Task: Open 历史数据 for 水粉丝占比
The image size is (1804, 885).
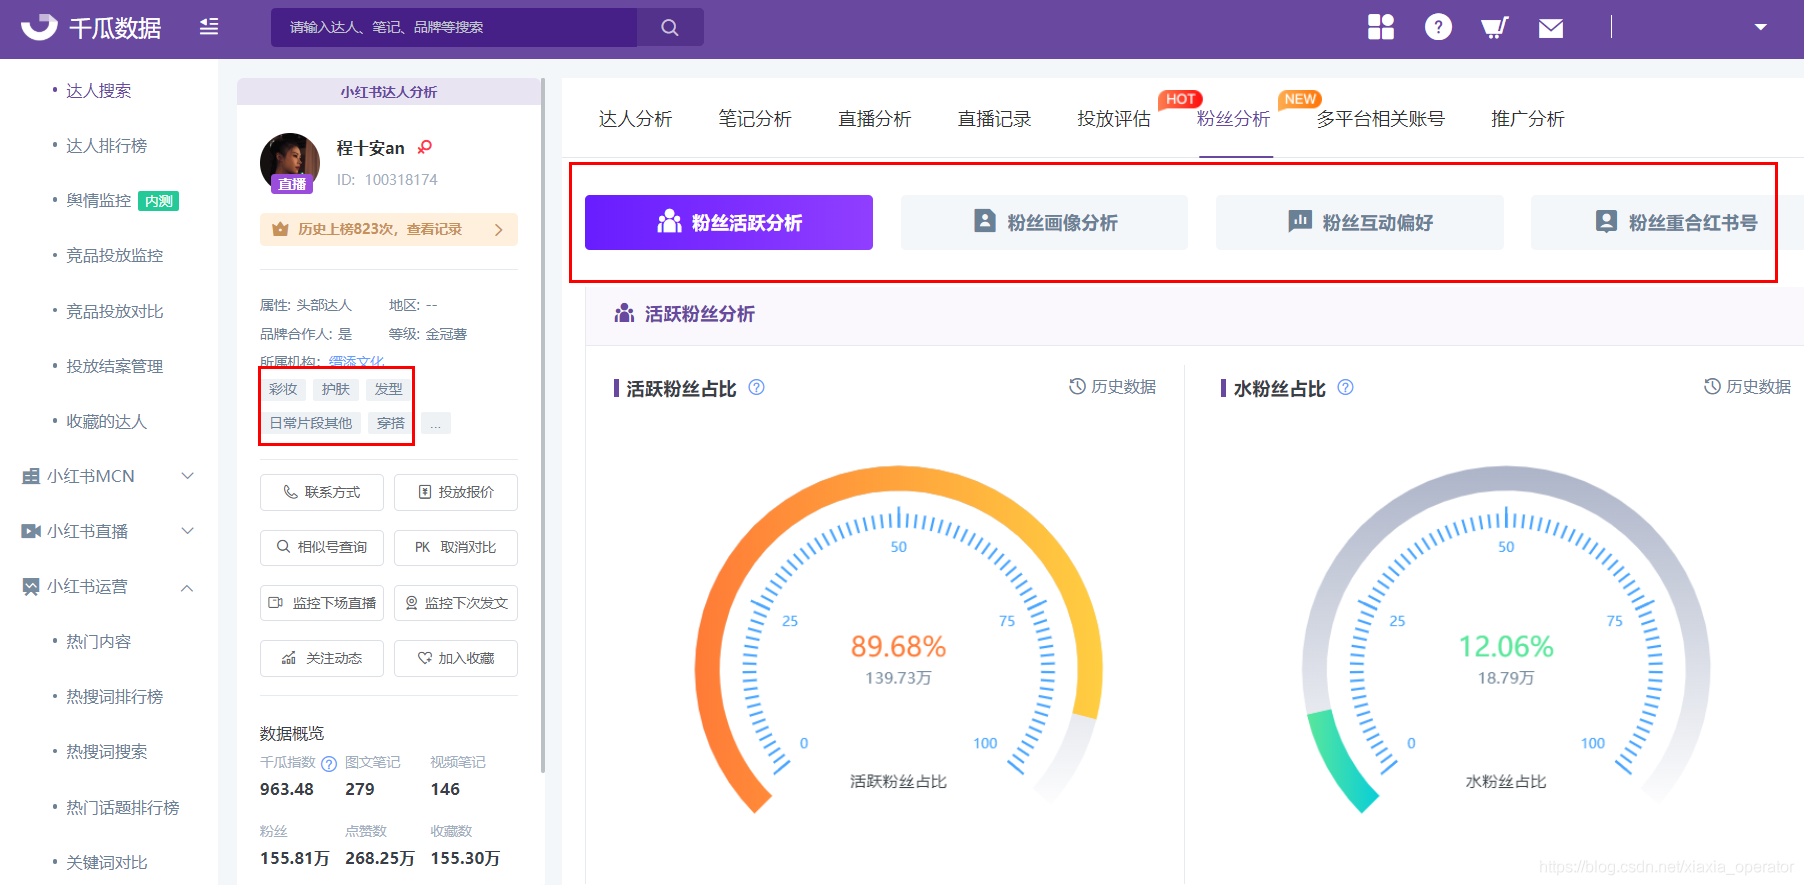Action: tap(1748, 387)
